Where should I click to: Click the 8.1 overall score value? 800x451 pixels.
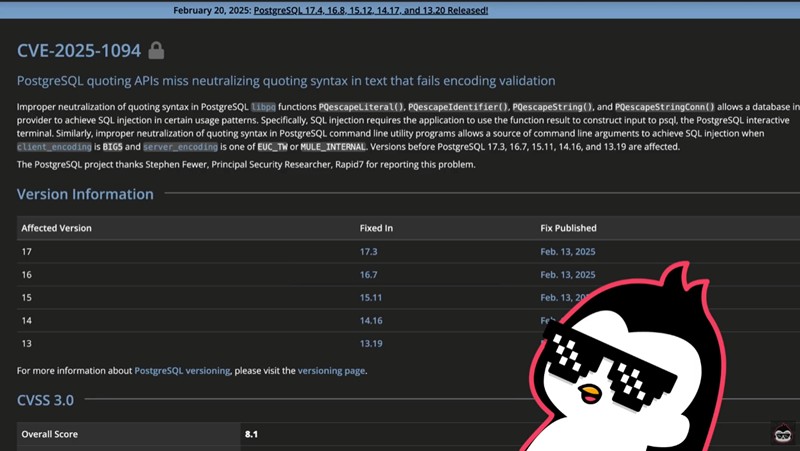point(251,434)
